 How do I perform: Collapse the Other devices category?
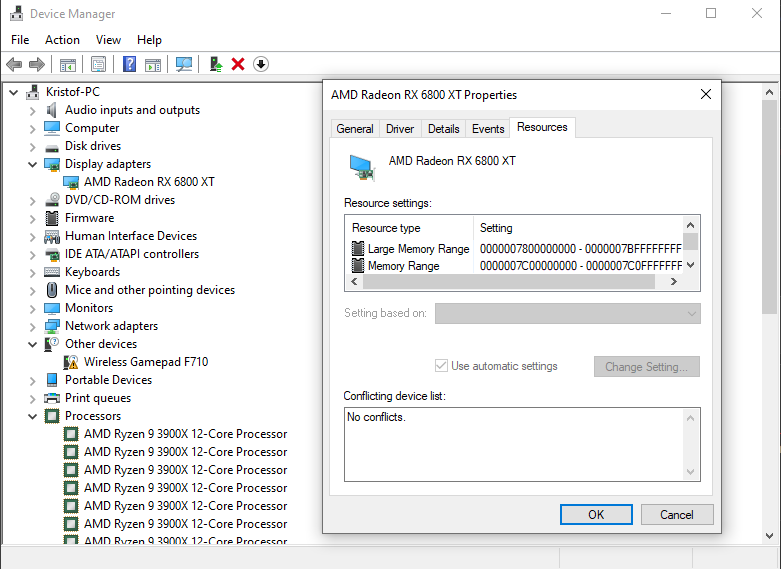(32, 344)
